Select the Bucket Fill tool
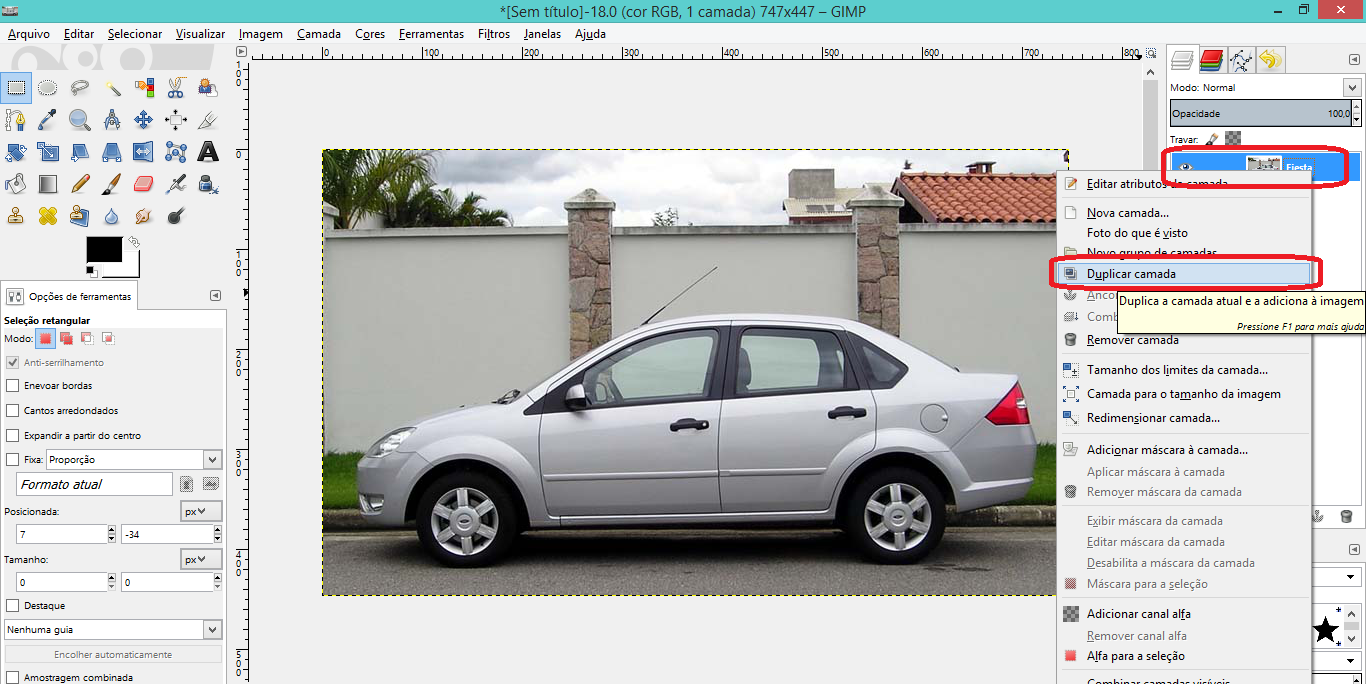This screenshot has height=684, width=1366. coord(15,184)
